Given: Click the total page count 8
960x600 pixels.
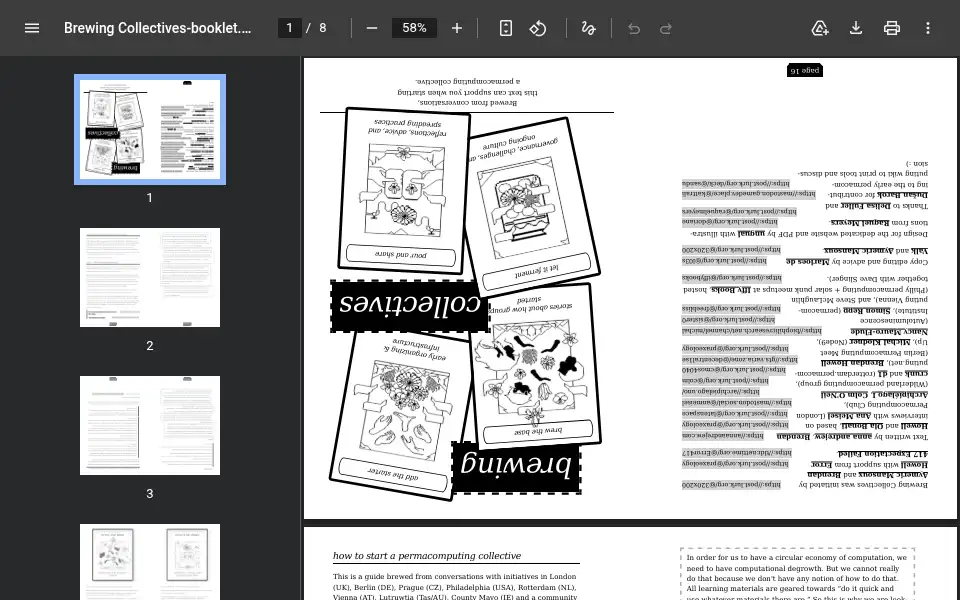Looking at the screenshot, I should [x=323, y=28].
